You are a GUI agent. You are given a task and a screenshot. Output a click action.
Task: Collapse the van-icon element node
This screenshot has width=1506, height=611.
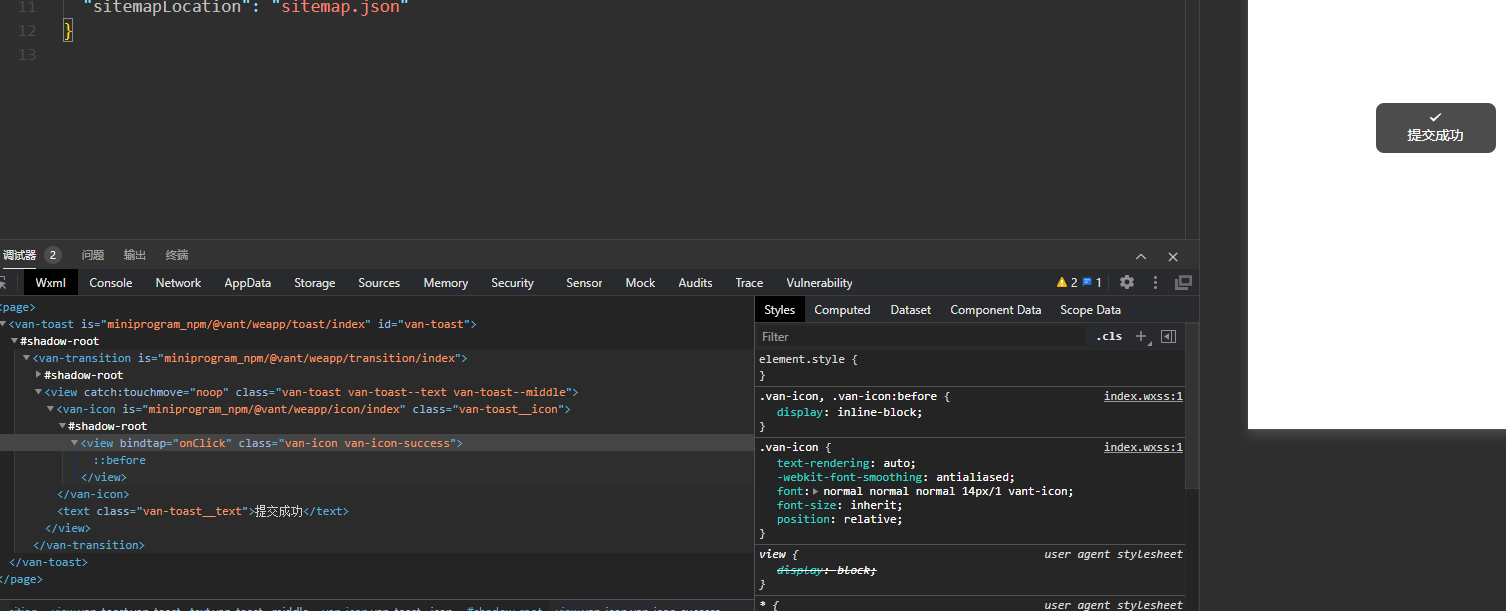tap(51, 409)
